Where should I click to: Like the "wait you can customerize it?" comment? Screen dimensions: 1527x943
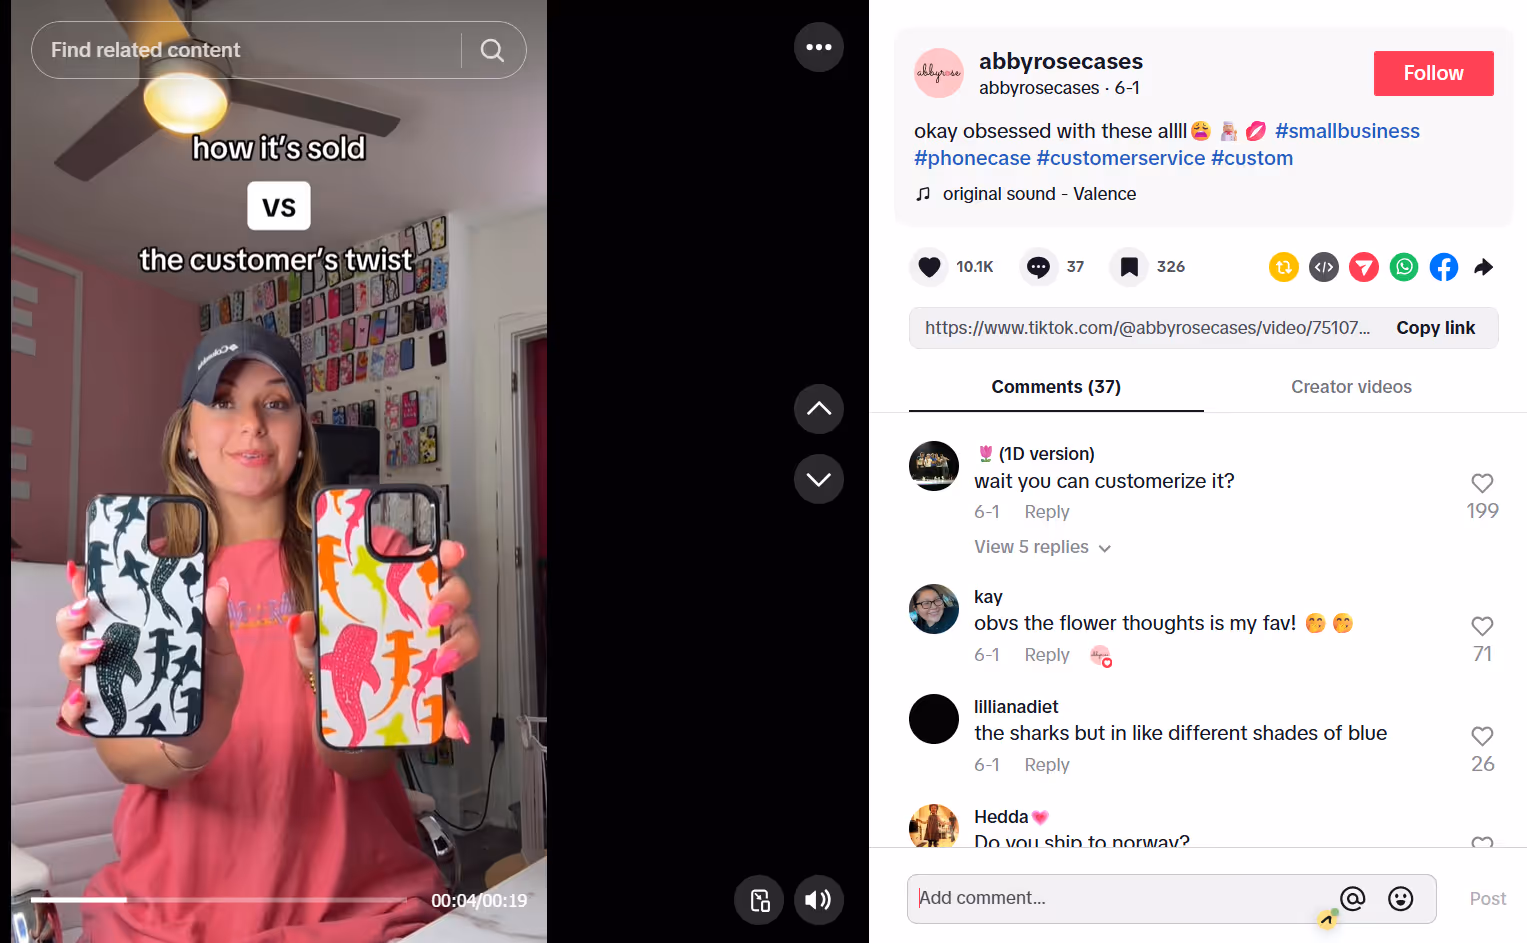(x=1482, y=483)
